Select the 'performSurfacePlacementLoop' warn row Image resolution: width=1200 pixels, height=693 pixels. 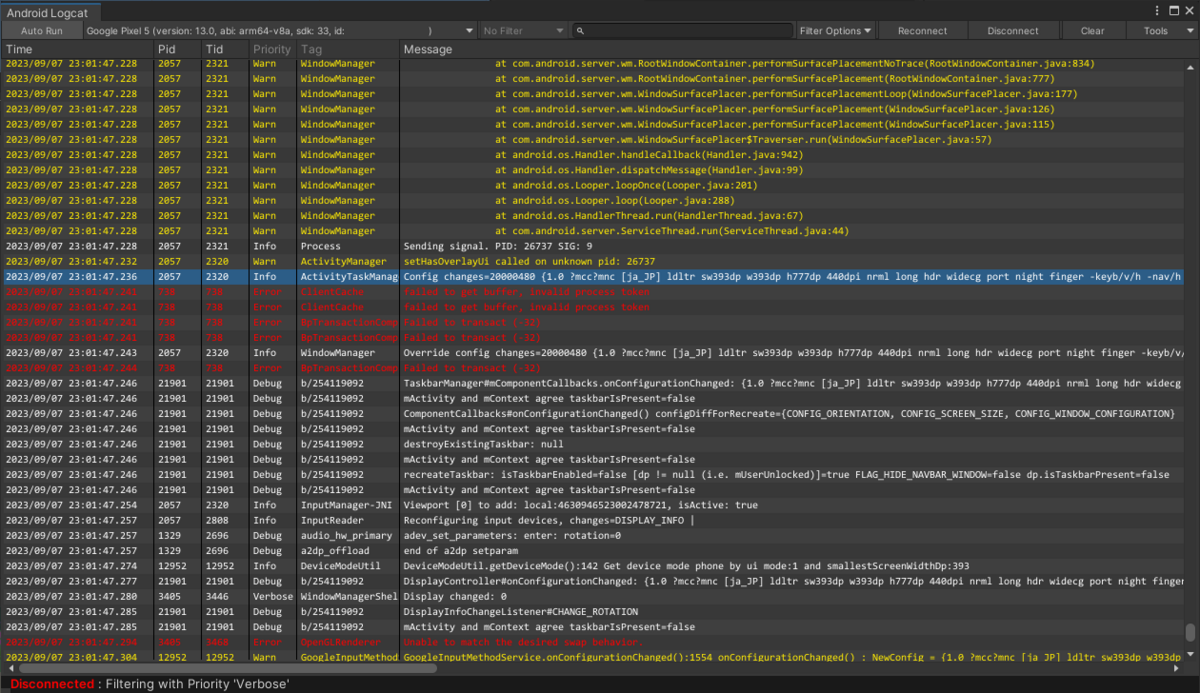coord(593,94)
